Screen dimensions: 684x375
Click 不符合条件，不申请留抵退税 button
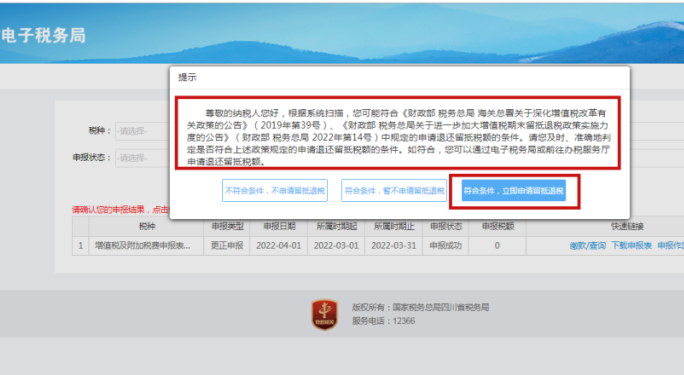point(275,191)
